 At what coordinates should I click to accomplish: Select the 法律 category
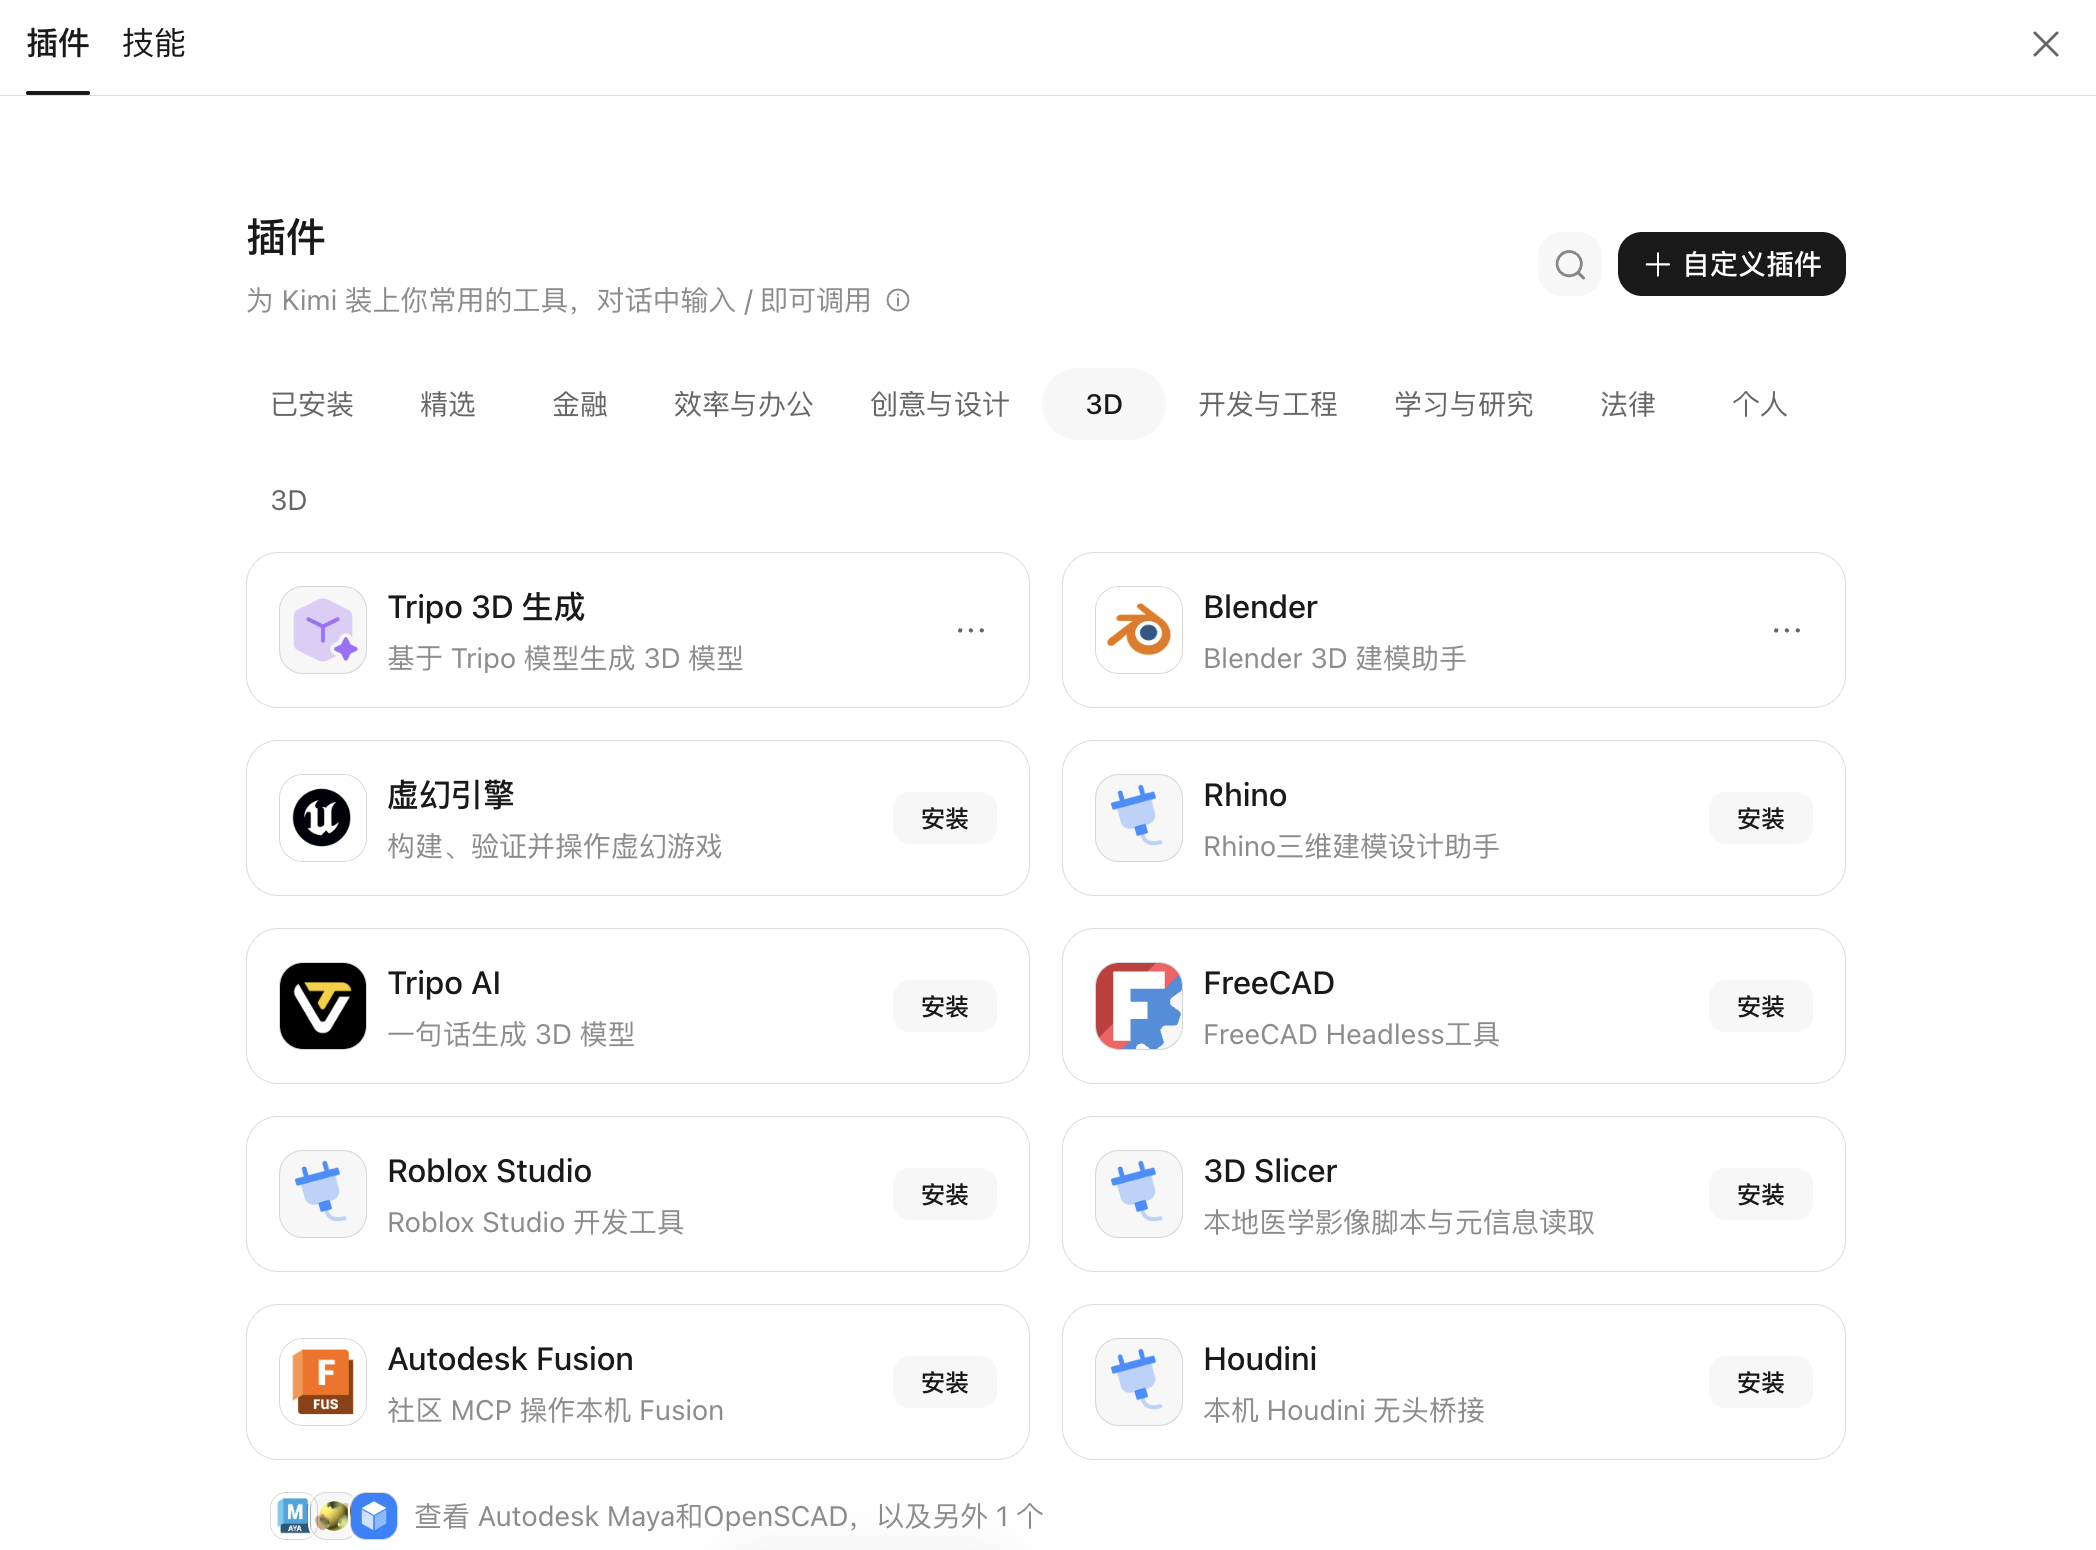point(1628,404)
